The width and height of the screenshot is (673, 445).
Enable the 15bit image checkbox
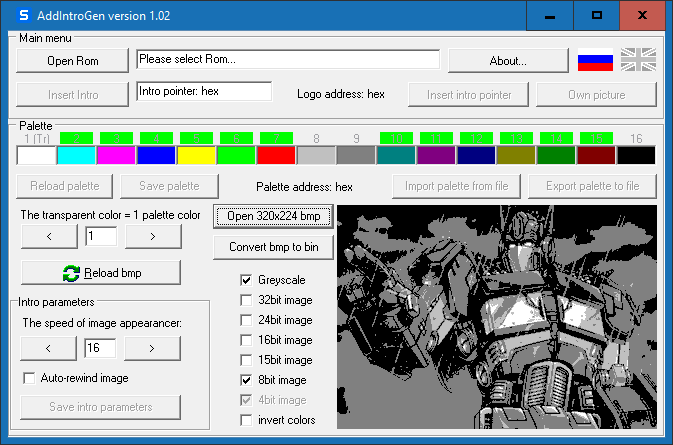(246, 360)
